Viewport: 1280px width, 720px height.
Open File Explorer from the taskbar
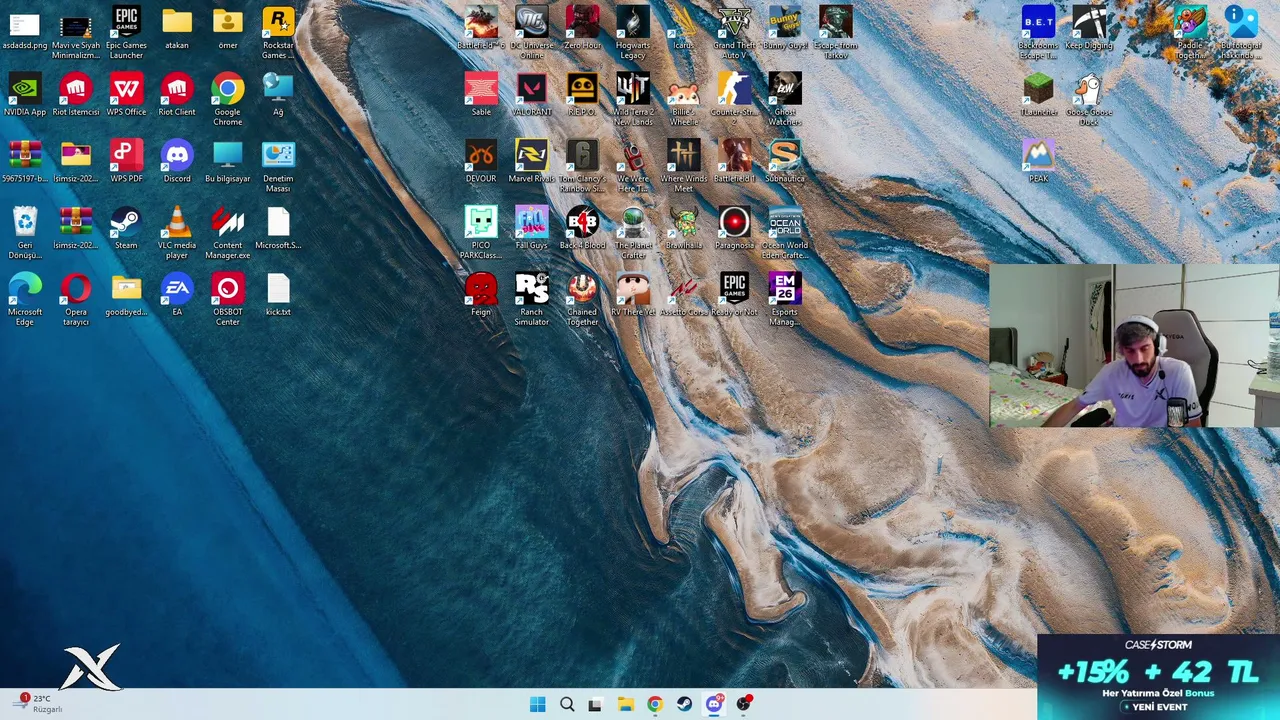[625, 704]
